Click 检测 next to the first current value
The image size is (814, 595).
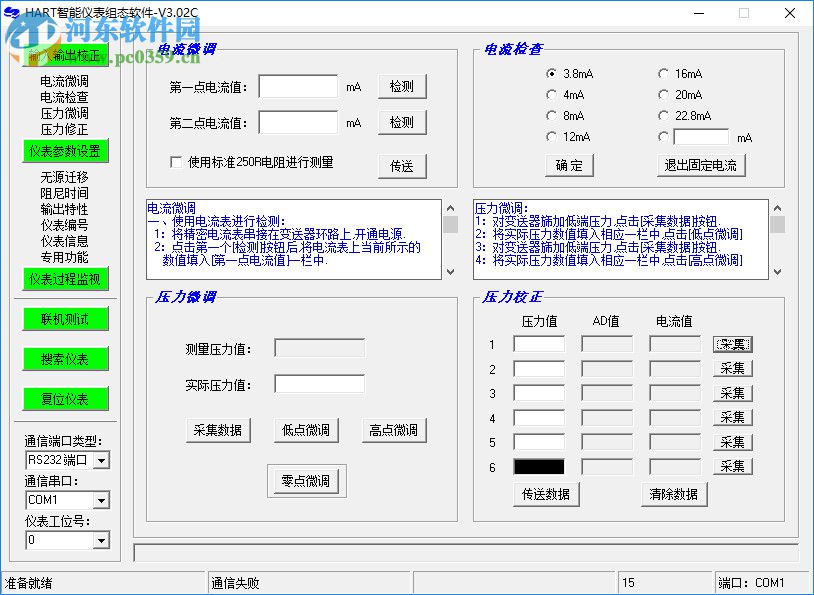click(x=401, y=86)
